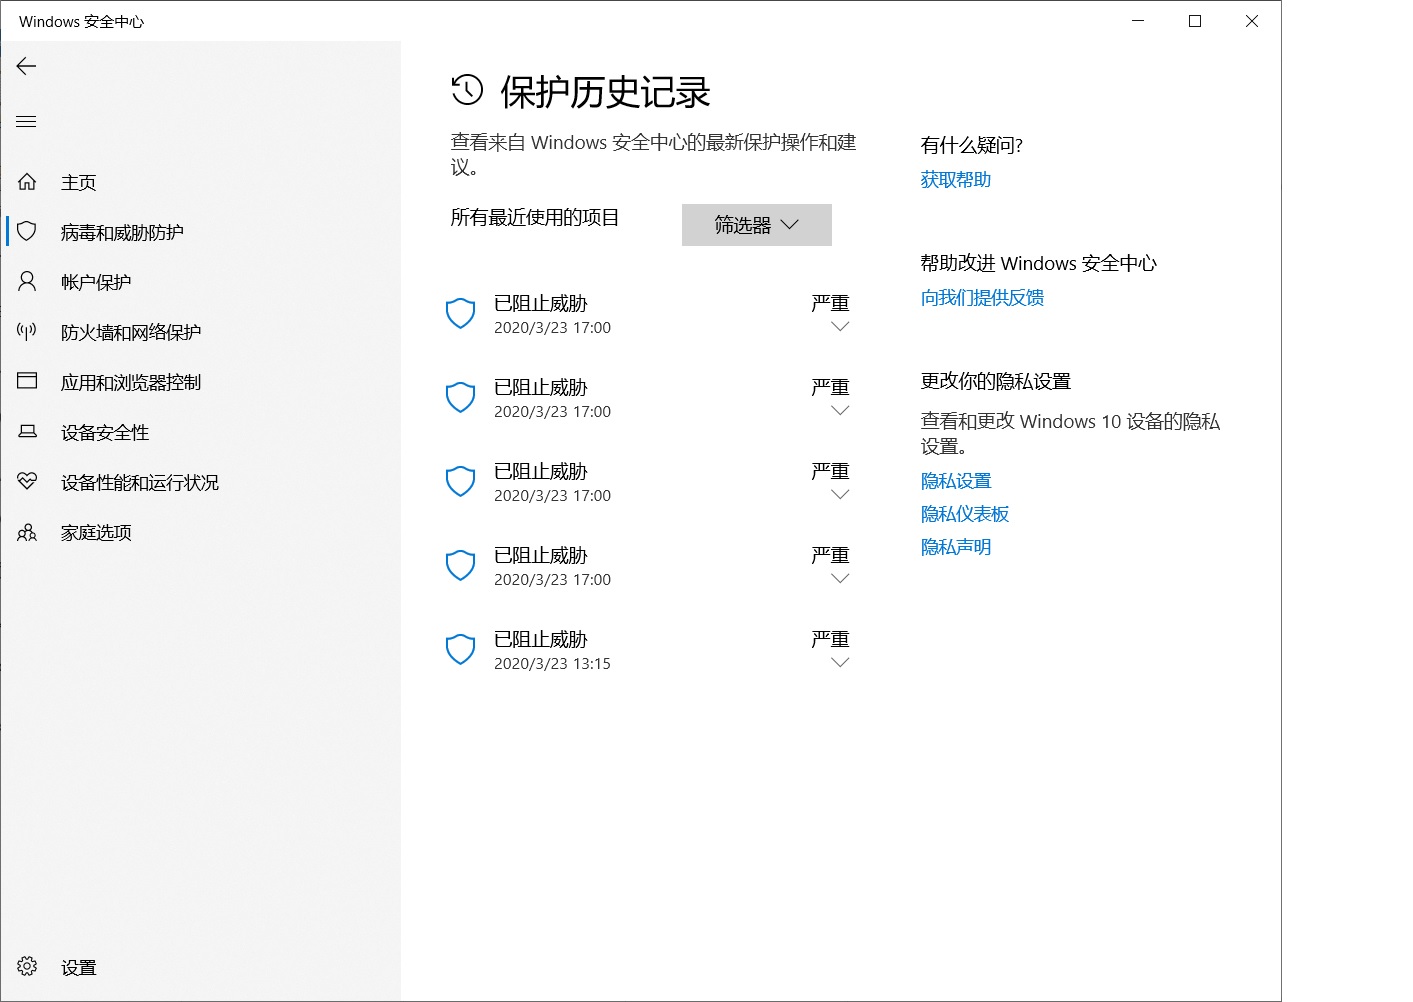Viewport: 1413px width, 1002px height.
Task: Click the signal icon for 防火墙和网络保护
Action: pyautogui.click(x=27, y=332)
